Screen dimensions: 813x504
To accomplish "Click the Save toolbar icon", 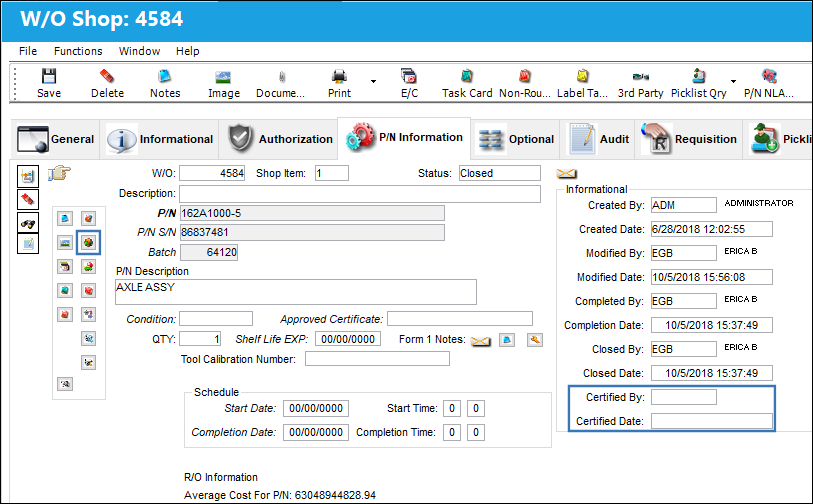I will [x=49, y=77].
